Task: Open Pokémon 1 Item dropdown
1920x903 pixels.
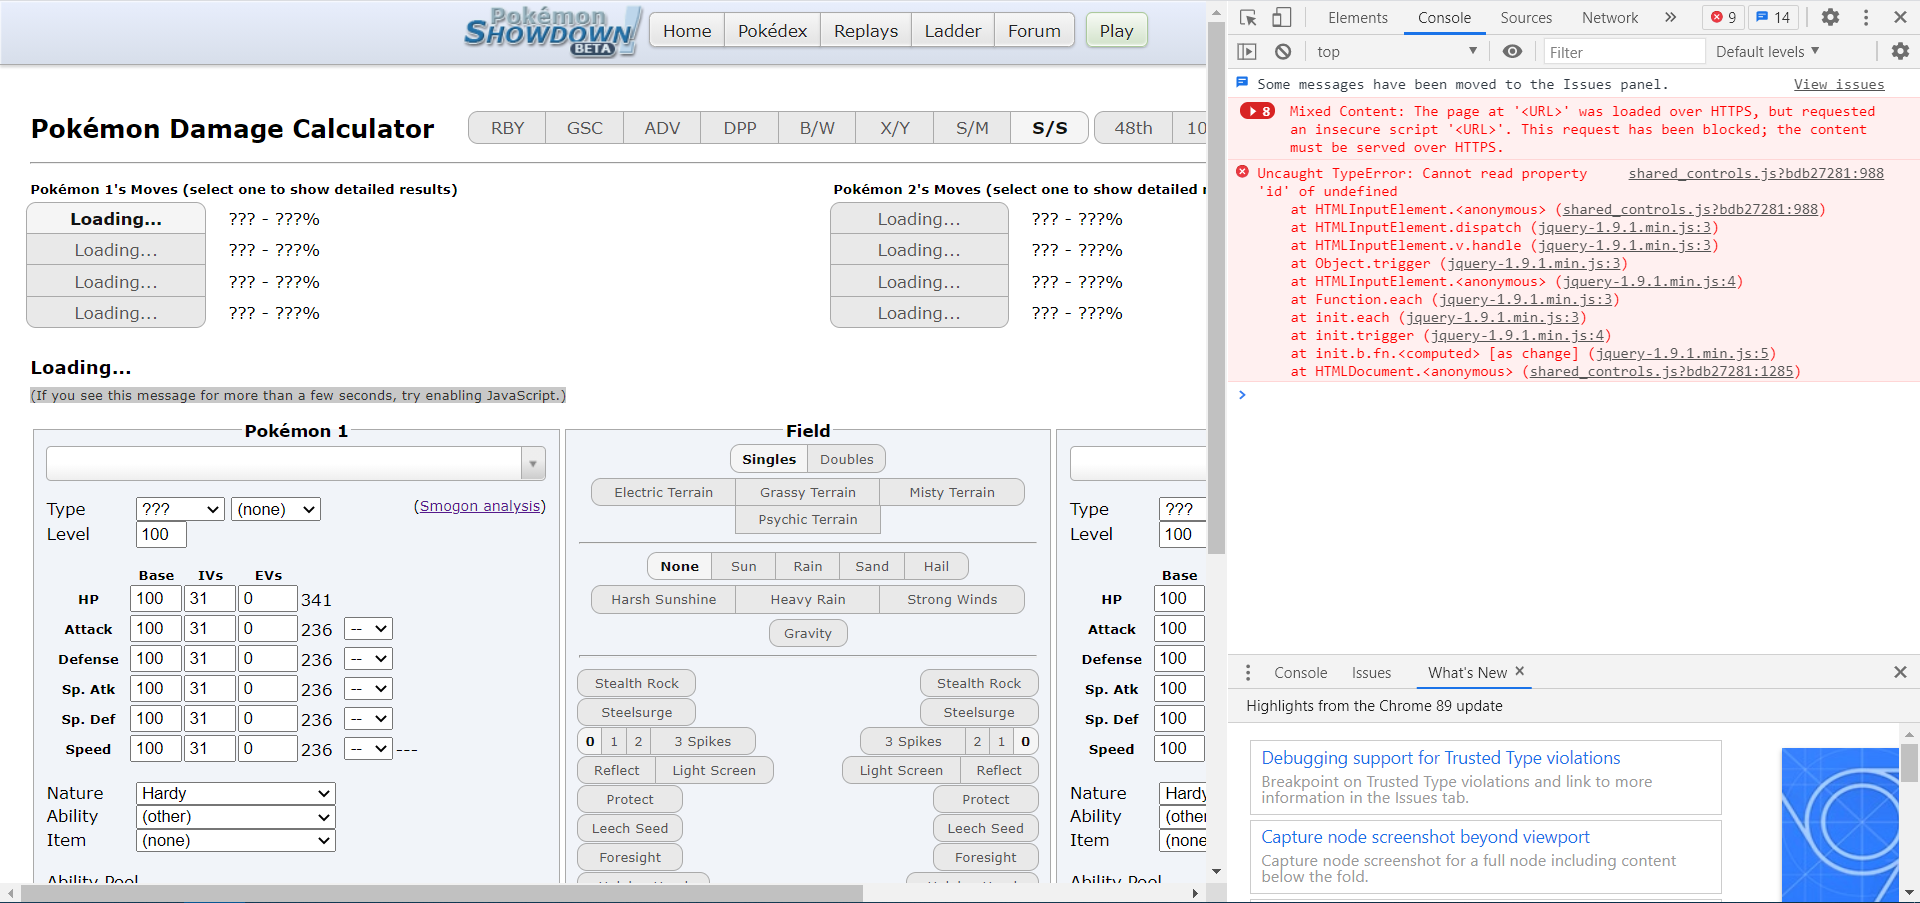Action: 236,840
